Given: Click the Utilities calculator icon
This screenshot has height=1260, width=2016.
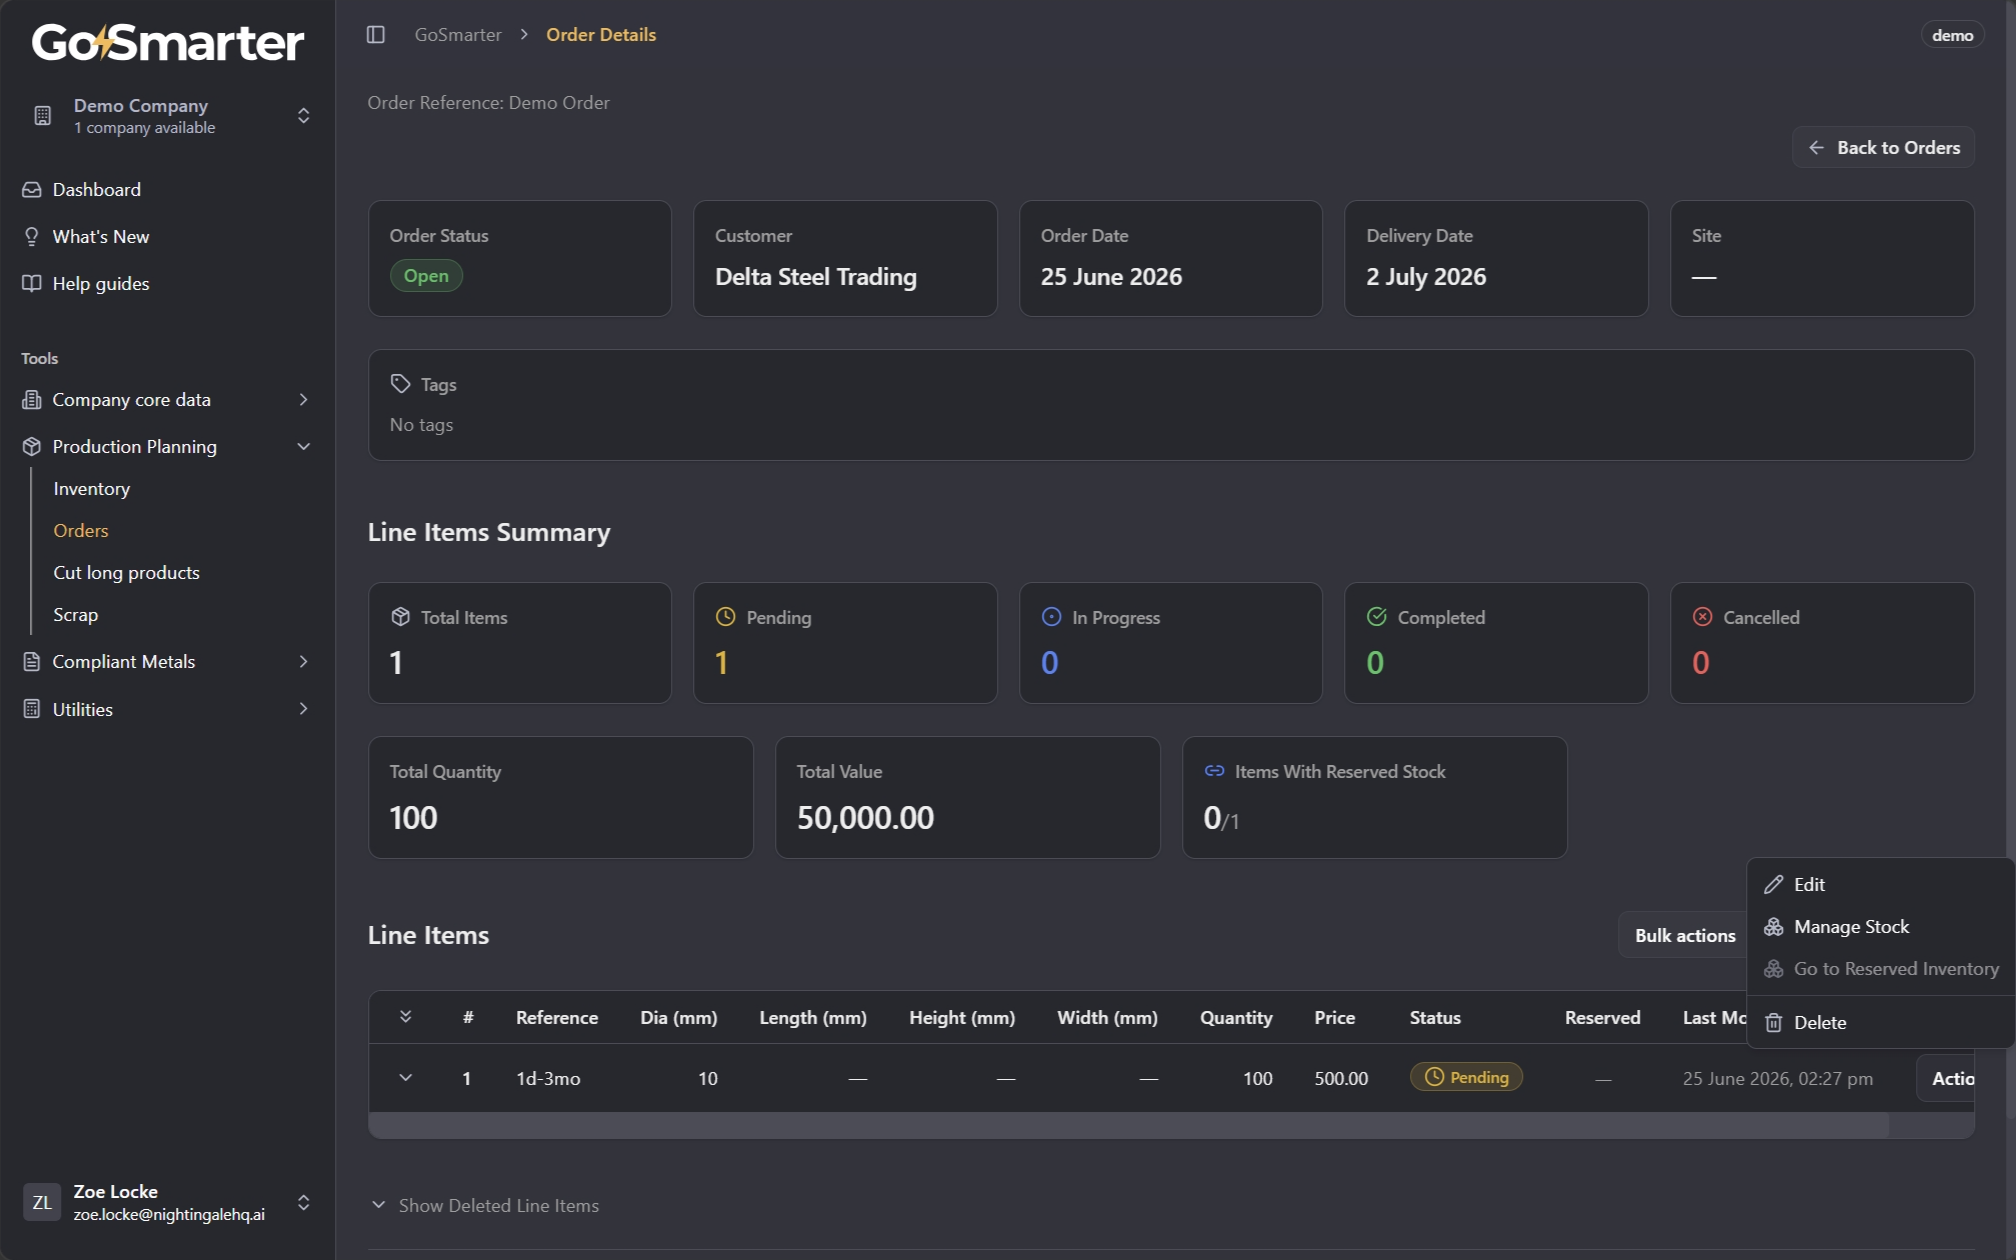Looking at the screenshot, I should click(32, 709).
